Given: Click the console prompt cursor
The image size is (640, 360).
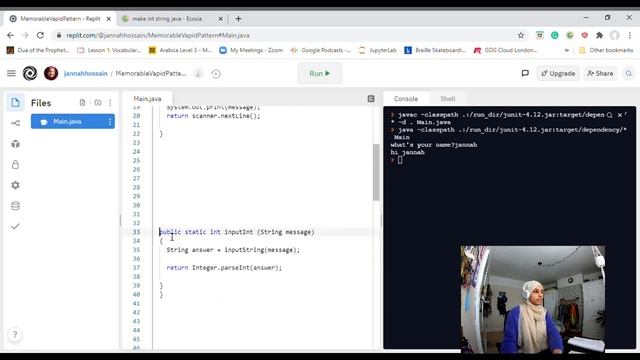Looking at the screenshot, I should pyautogui.click(x=400, y=160).
